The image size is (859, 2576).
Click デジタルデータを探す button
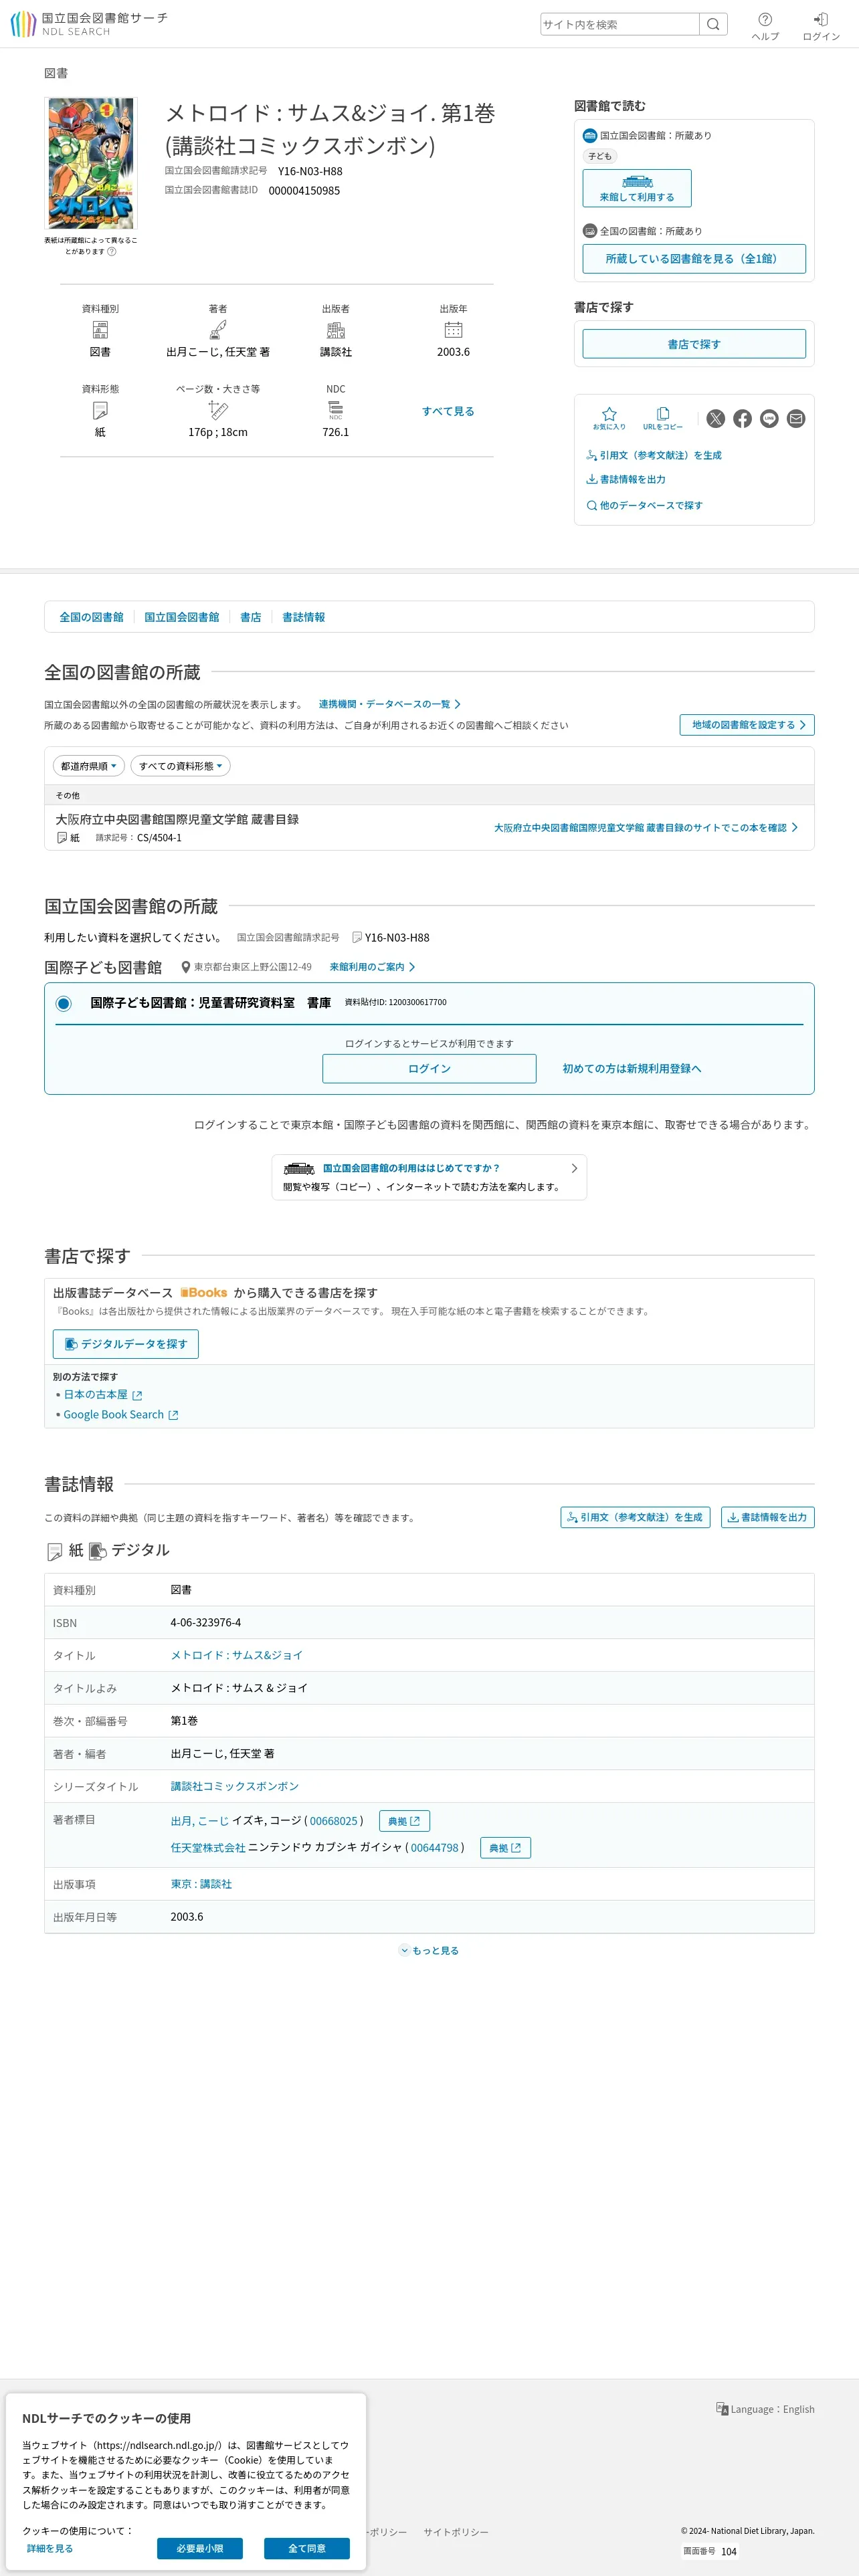point(126,1344)
